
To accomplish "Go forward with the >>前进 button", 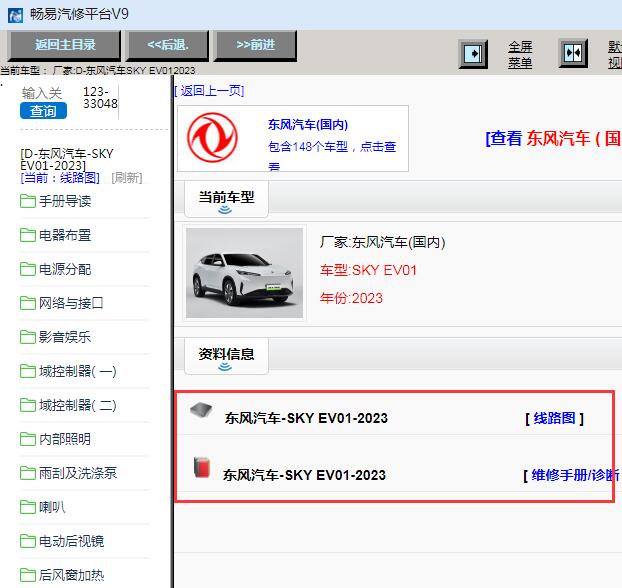I will [x=255, y=45].
